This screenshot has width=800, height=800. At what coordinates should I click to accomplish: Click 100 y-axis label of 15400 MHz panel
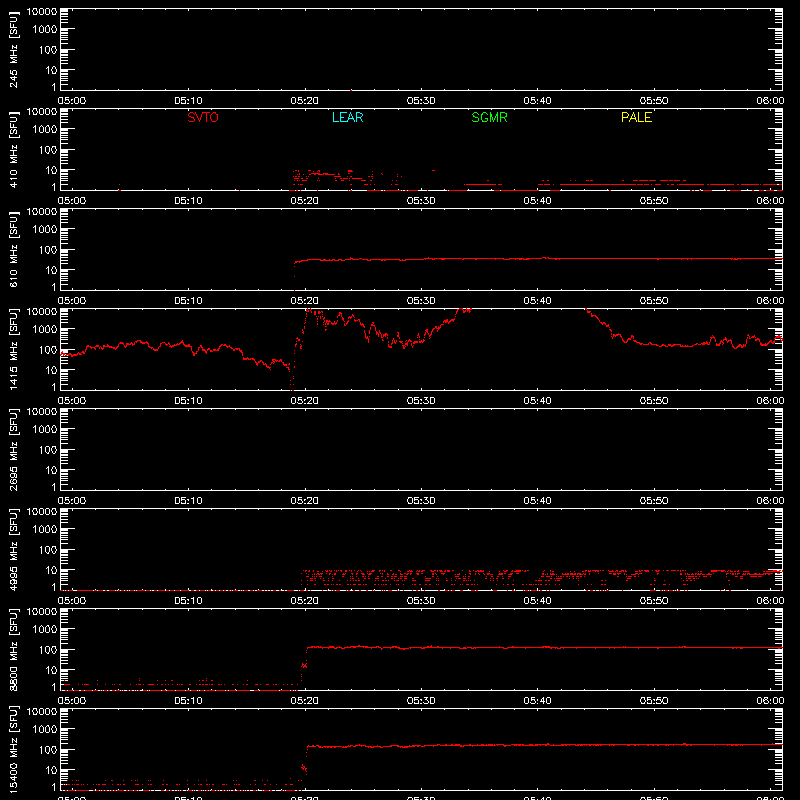click(48, 750)
